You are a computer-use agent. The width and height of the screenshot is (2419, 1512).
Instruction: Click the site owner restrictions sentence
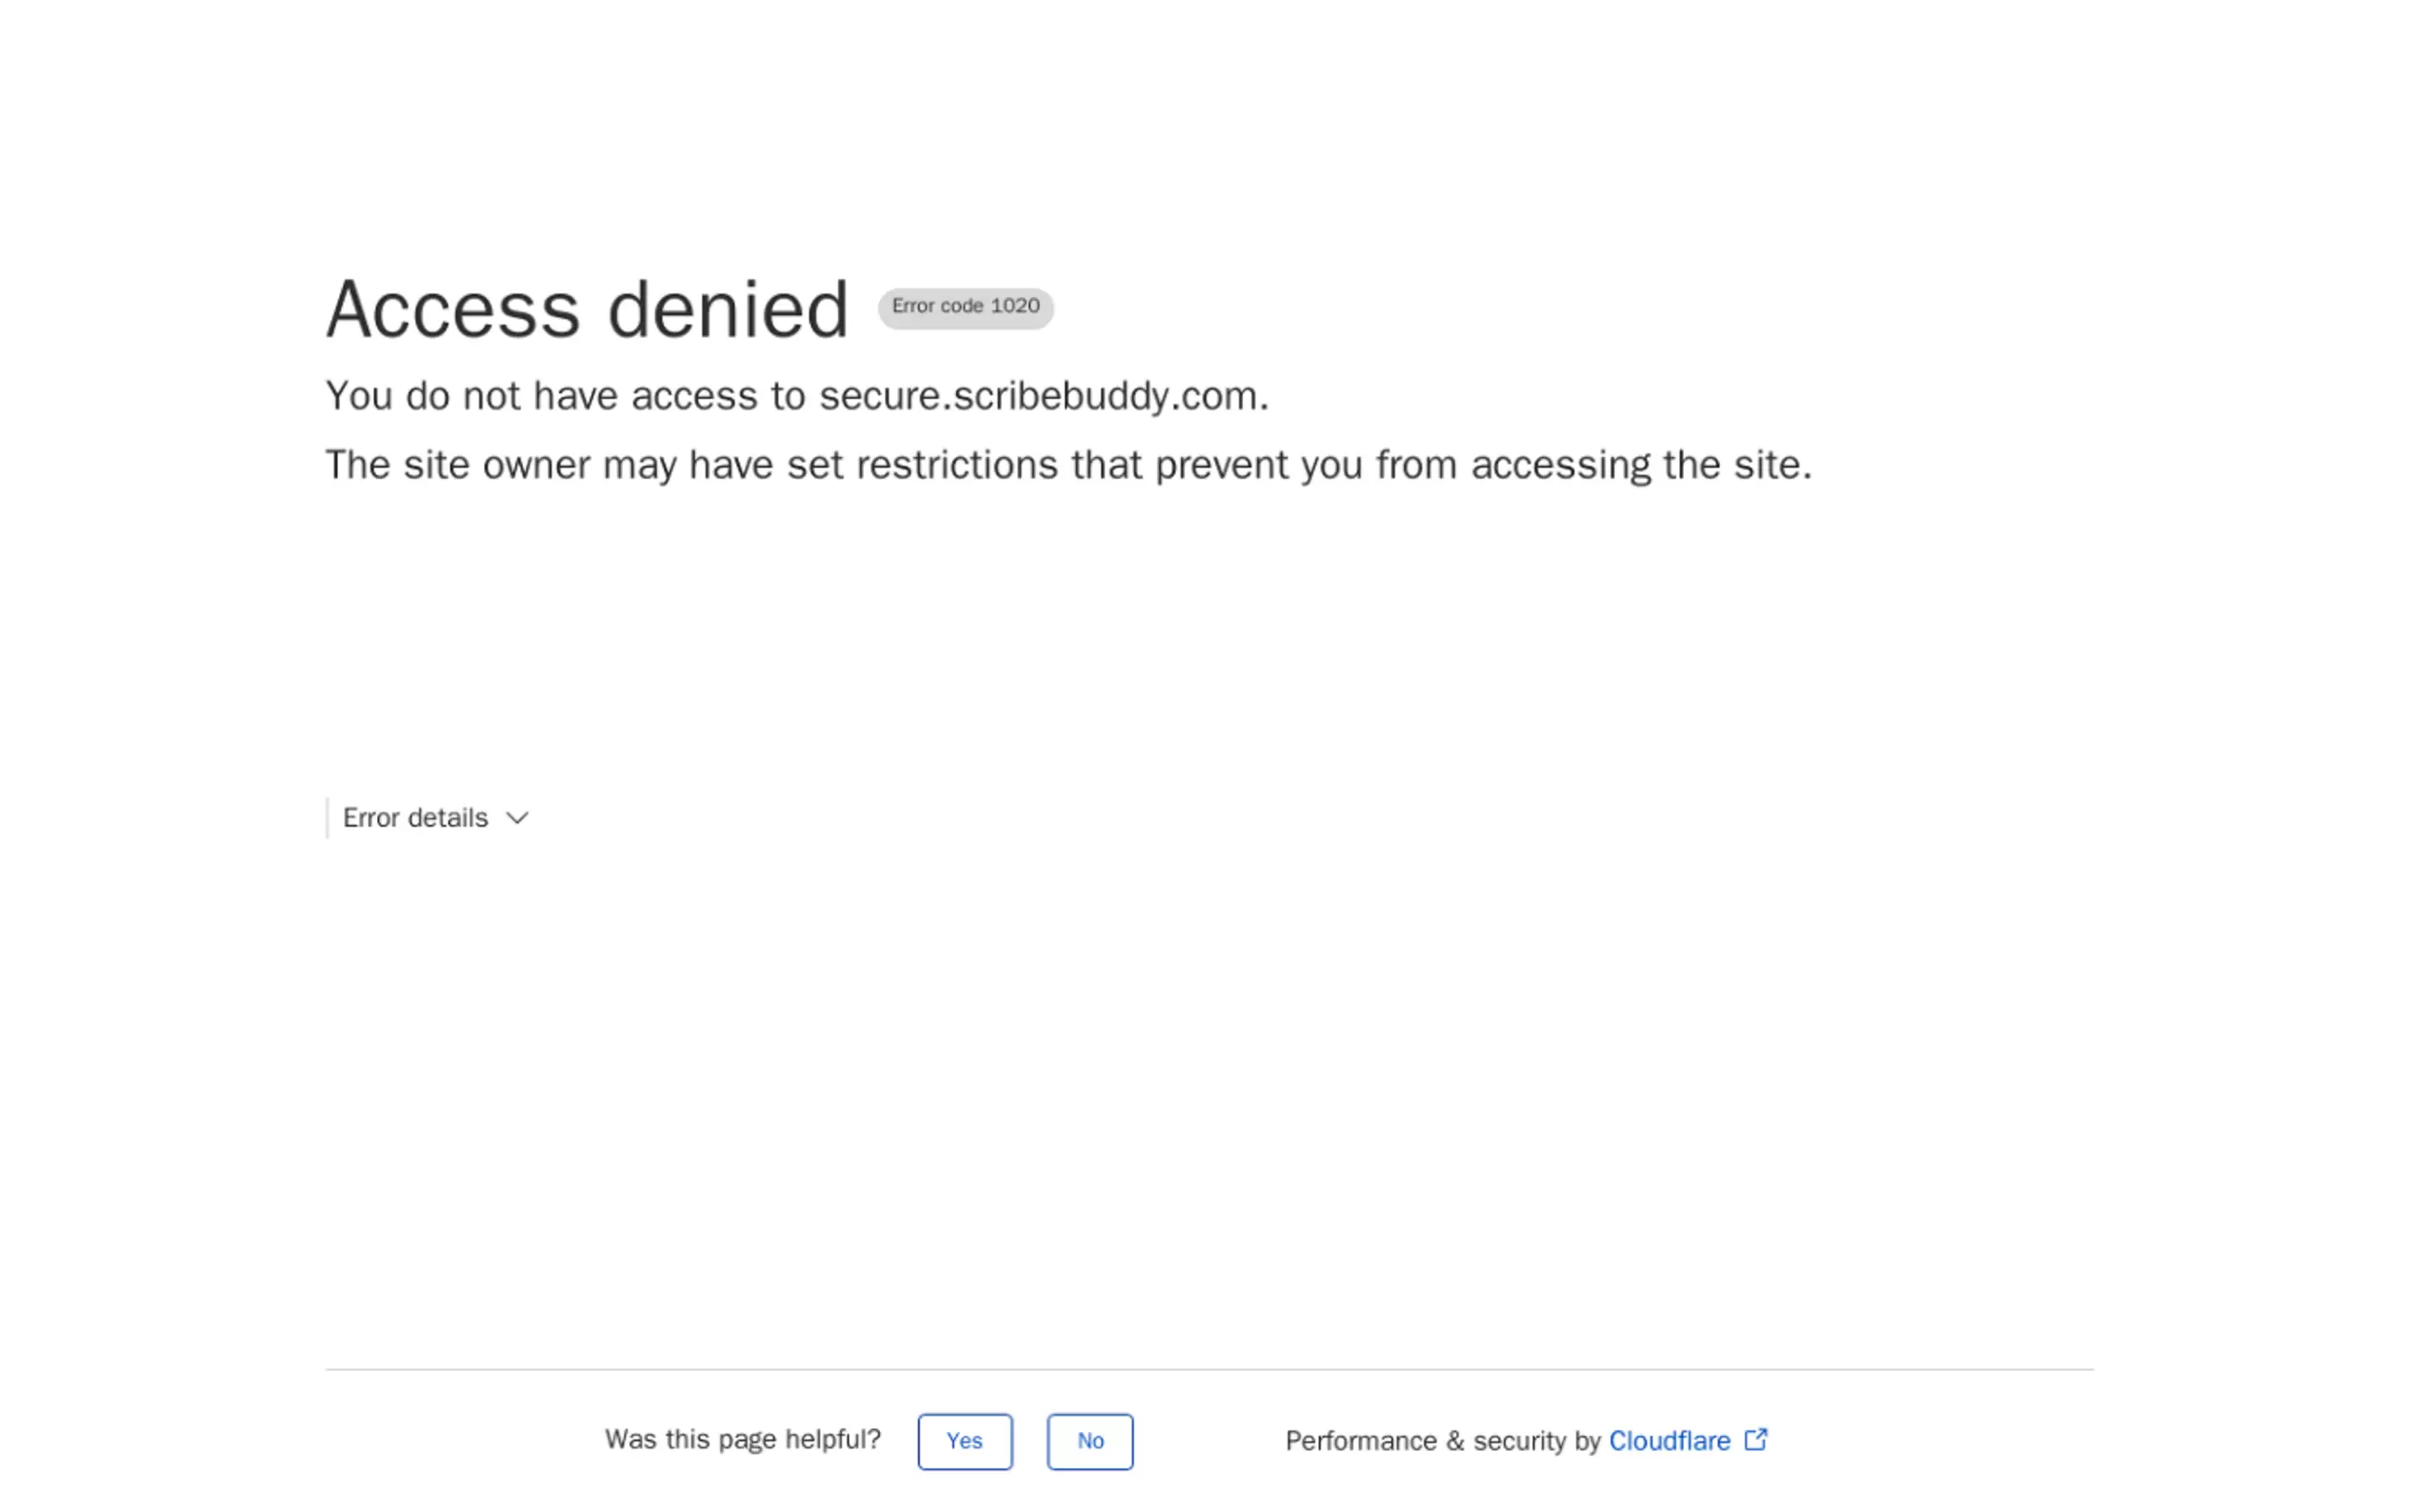pos(1067,465)
